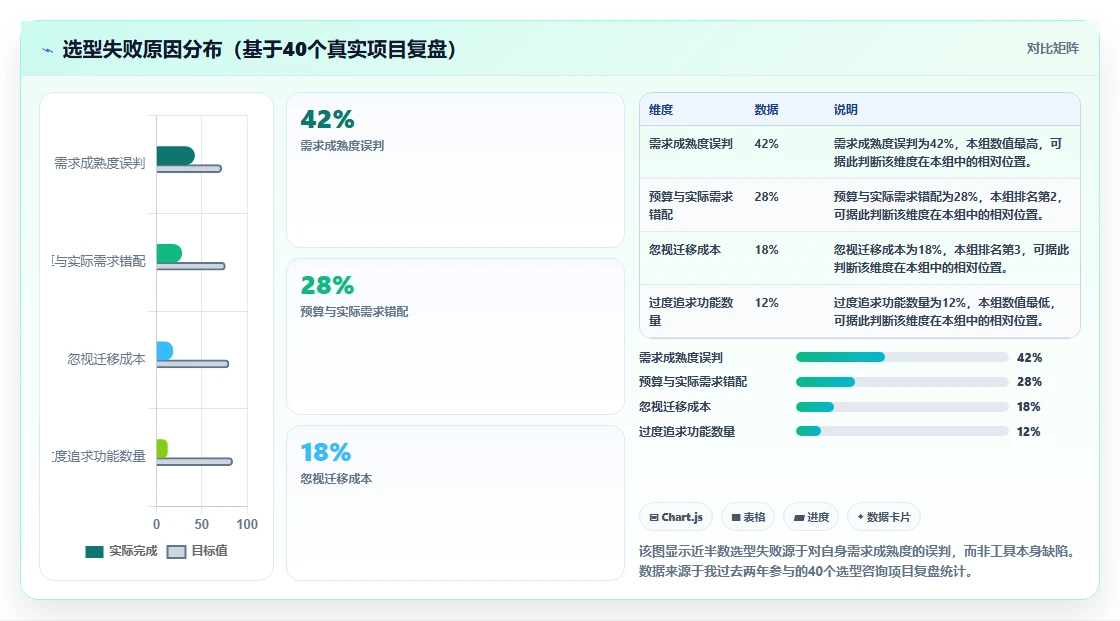The image size is (1120, 621).
Task: Click table cell 过度追求功能数量
Action: pyautogui.click(x=691, y=312)
